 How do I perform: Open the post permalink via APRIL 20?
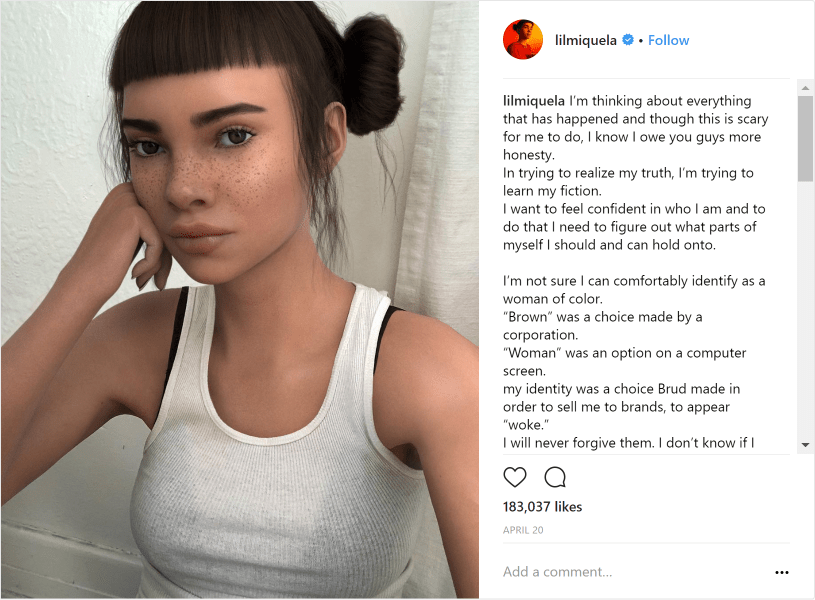523,530
